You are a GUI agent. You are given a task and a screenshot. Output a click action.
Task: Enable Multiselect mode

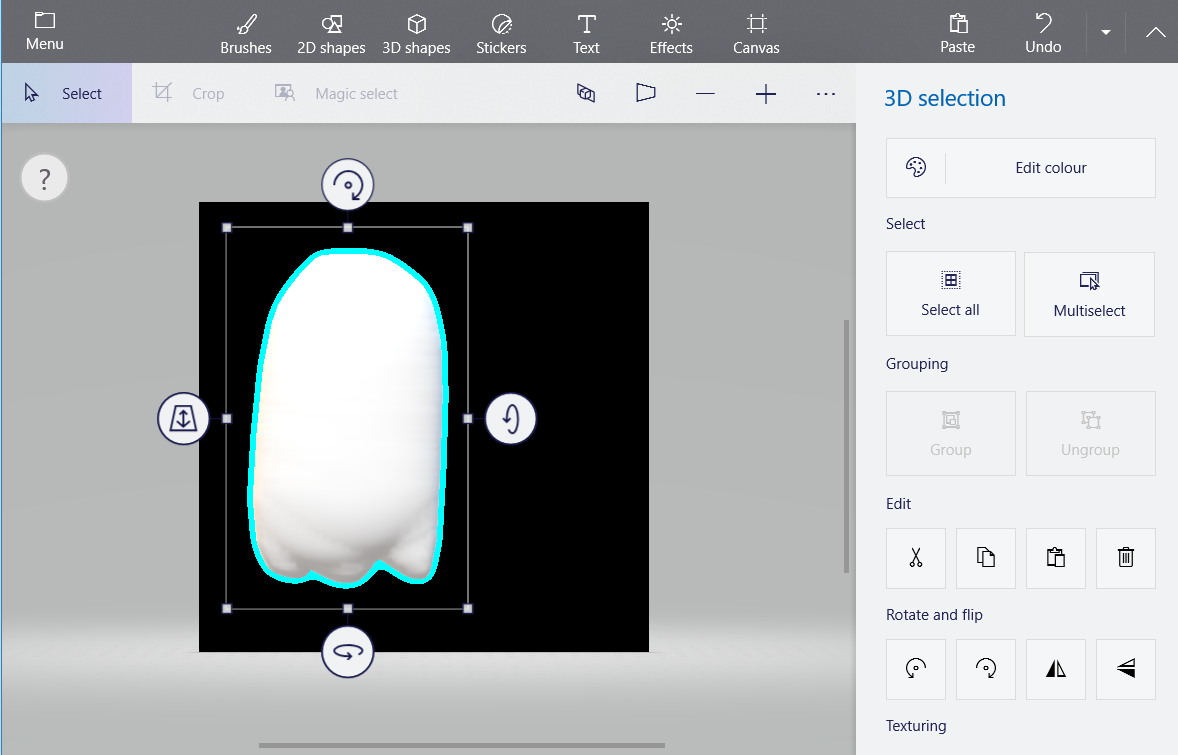(1089, 294)
